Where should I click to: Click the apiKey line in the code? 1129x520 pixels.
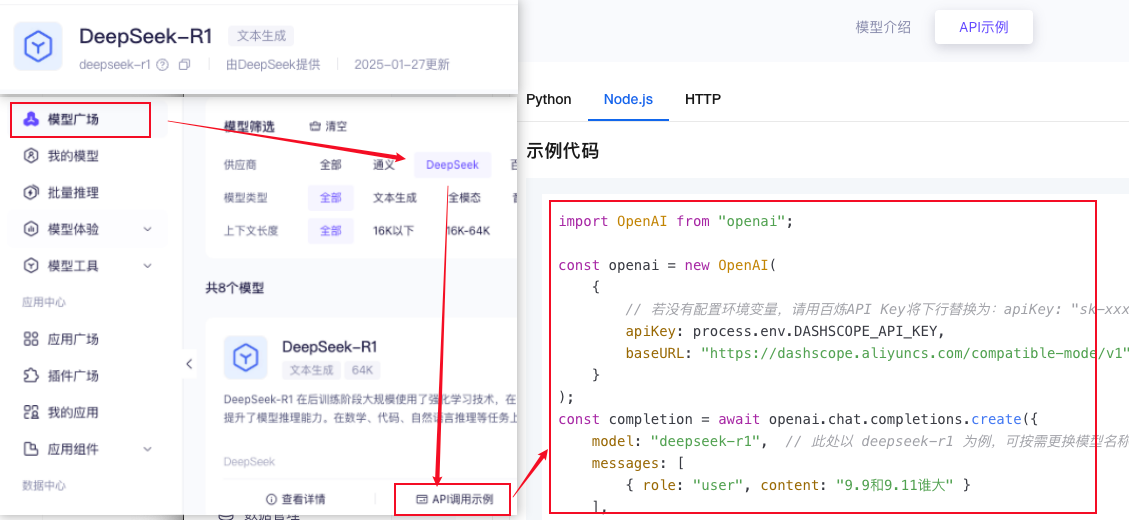coord(784,331)
